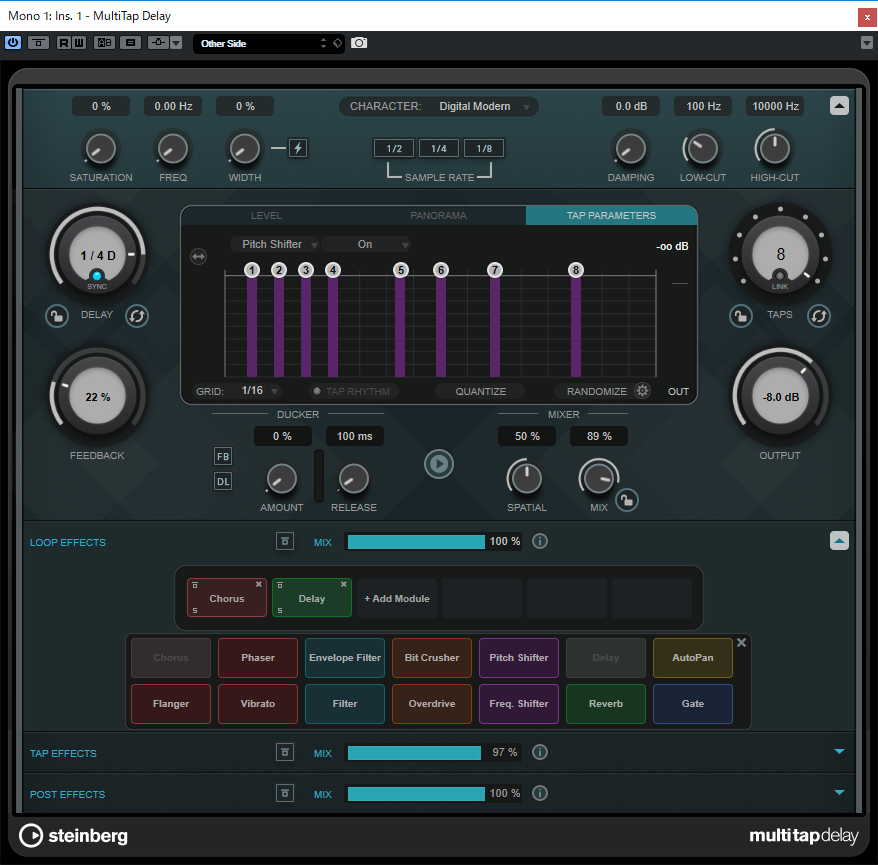Remove the Delay module with its X
878x865 pixels.
(x=344, y=584)
